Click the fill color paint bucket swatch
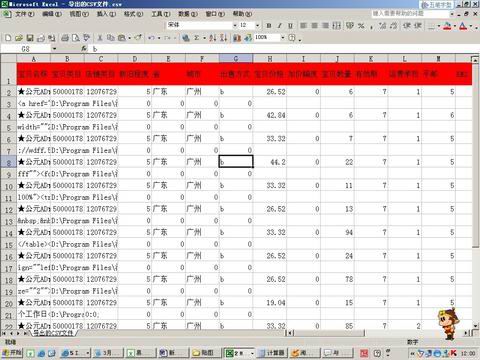 pos(447,26)
